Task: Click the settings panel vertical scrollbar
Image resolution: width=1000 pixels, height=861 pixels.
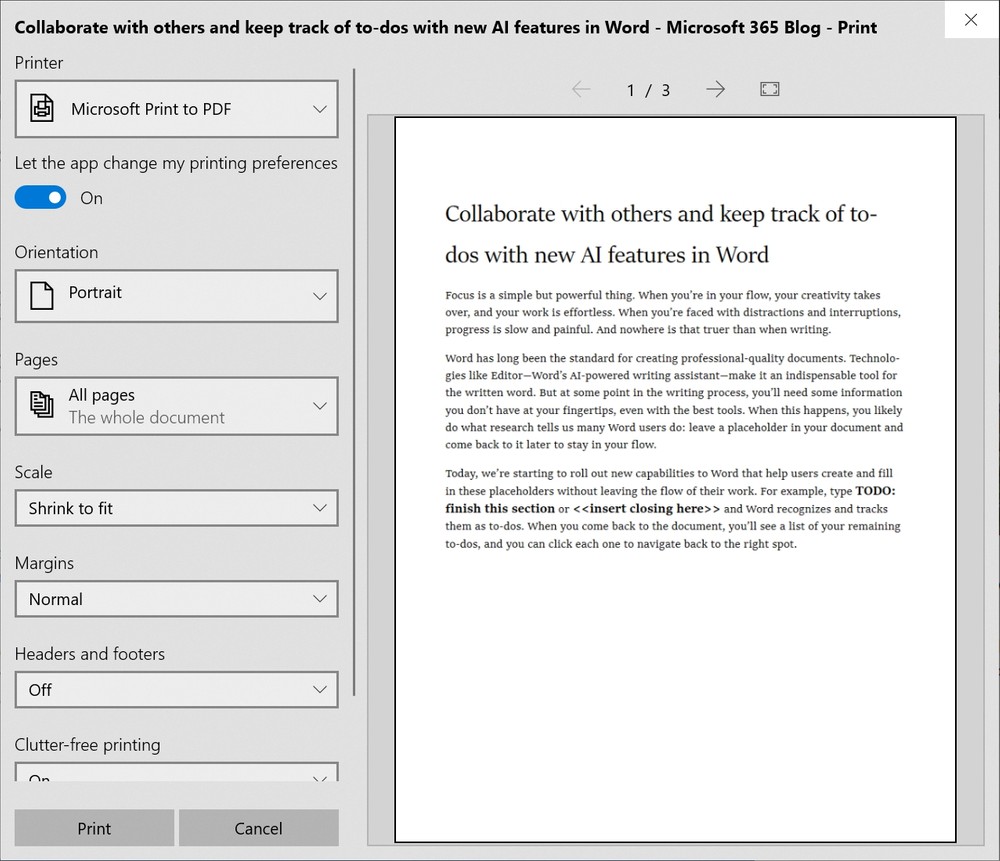Action: coord(354,380)
